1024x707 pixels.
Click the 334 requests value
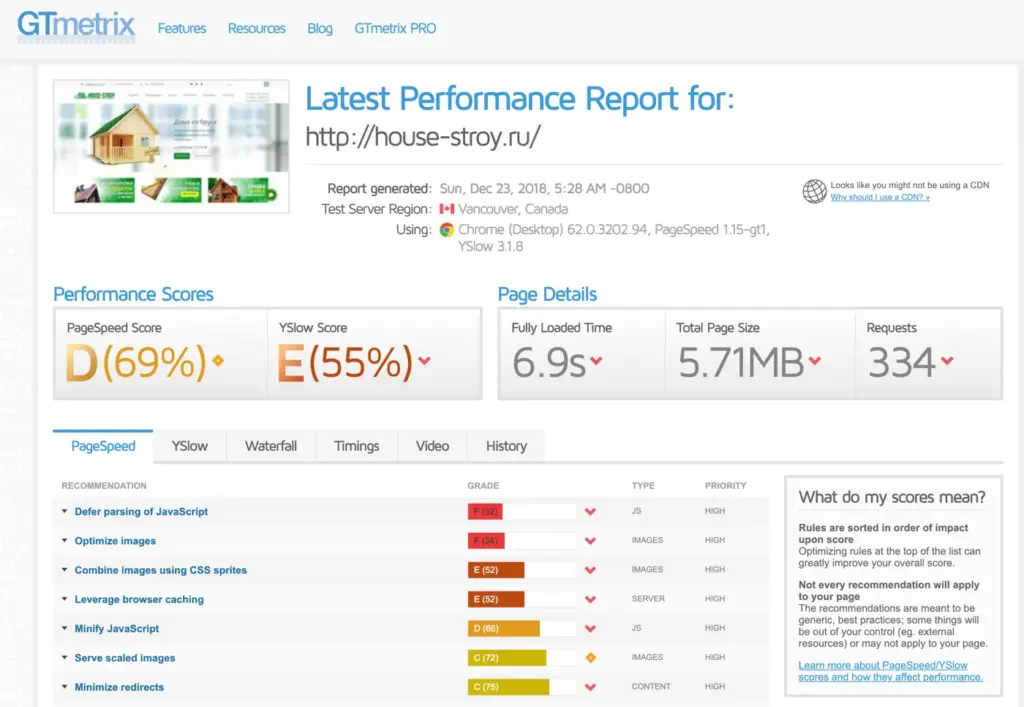[x=902, y=363]
